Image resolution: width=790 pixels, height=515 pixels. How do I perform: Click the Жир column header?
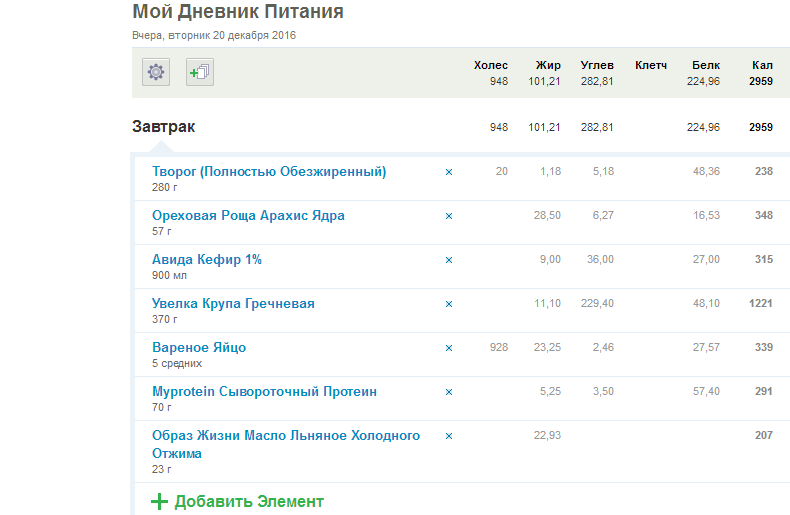click(548, 65)
